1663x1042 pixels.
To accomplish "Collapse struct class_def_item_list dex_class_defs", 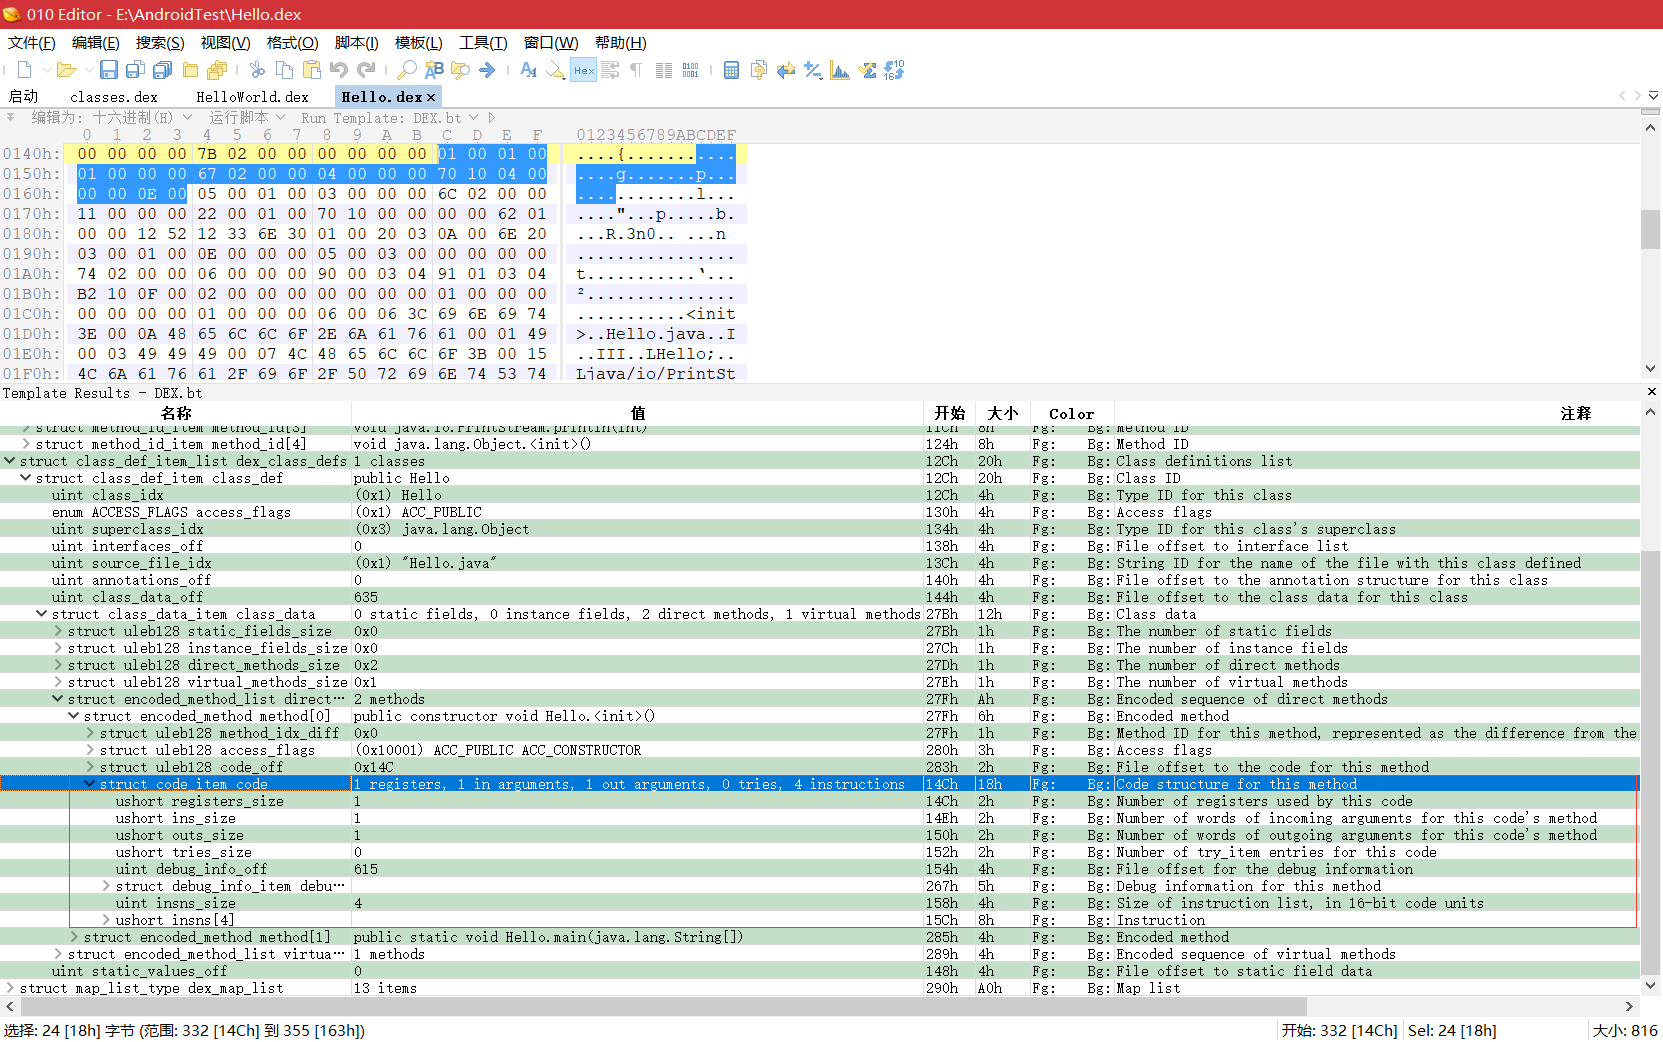I will pyautogui.click(x=9, y=461).
